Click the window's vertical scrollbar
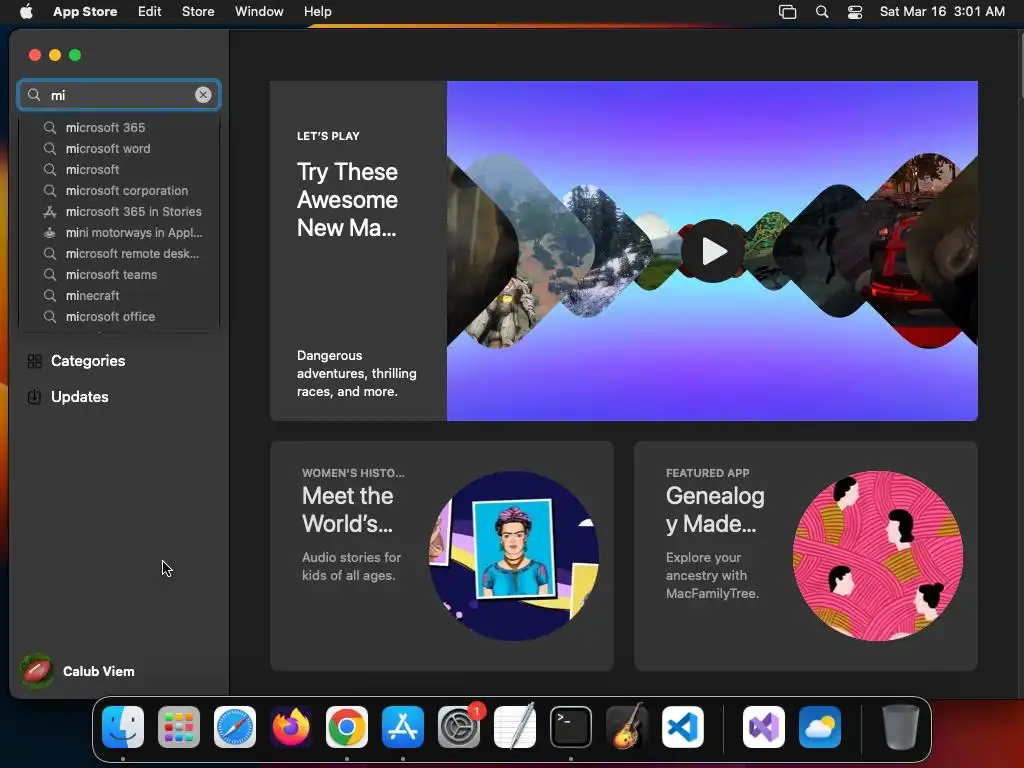 pos(1020,64)
